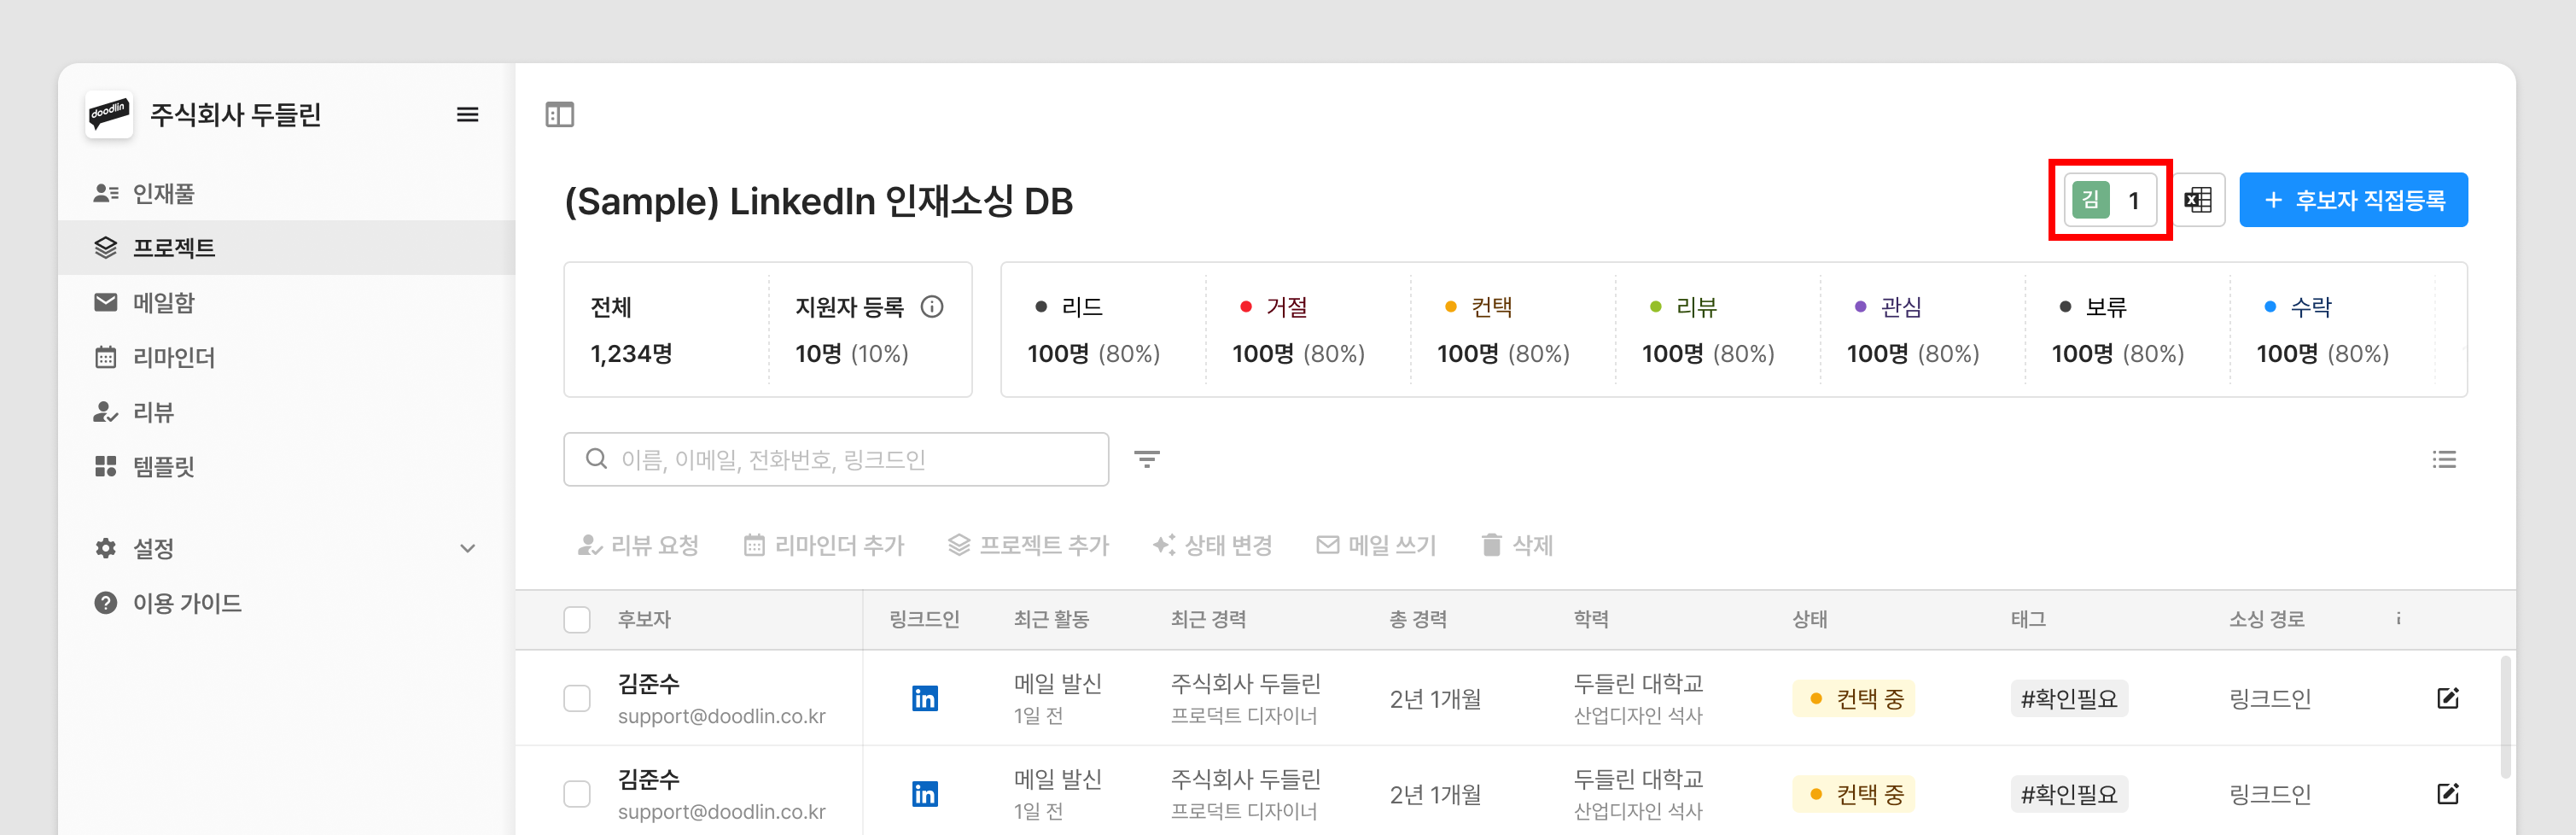The width and height of the screenshot is (2576, 835).
Task: Open first candidate's LinkedIn icon
Action: tap(925, 698)
